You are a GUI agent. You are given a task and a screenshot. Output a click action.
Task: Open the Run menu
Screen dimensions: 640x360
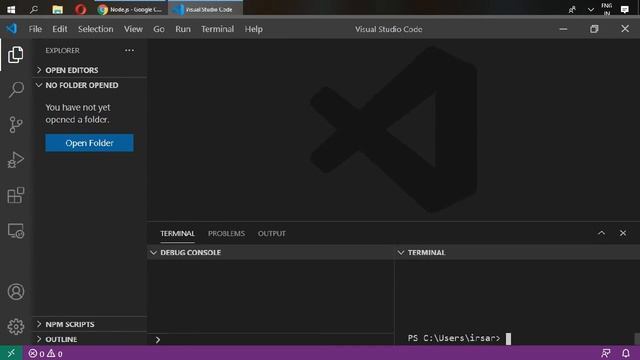[x=183, y=29]
